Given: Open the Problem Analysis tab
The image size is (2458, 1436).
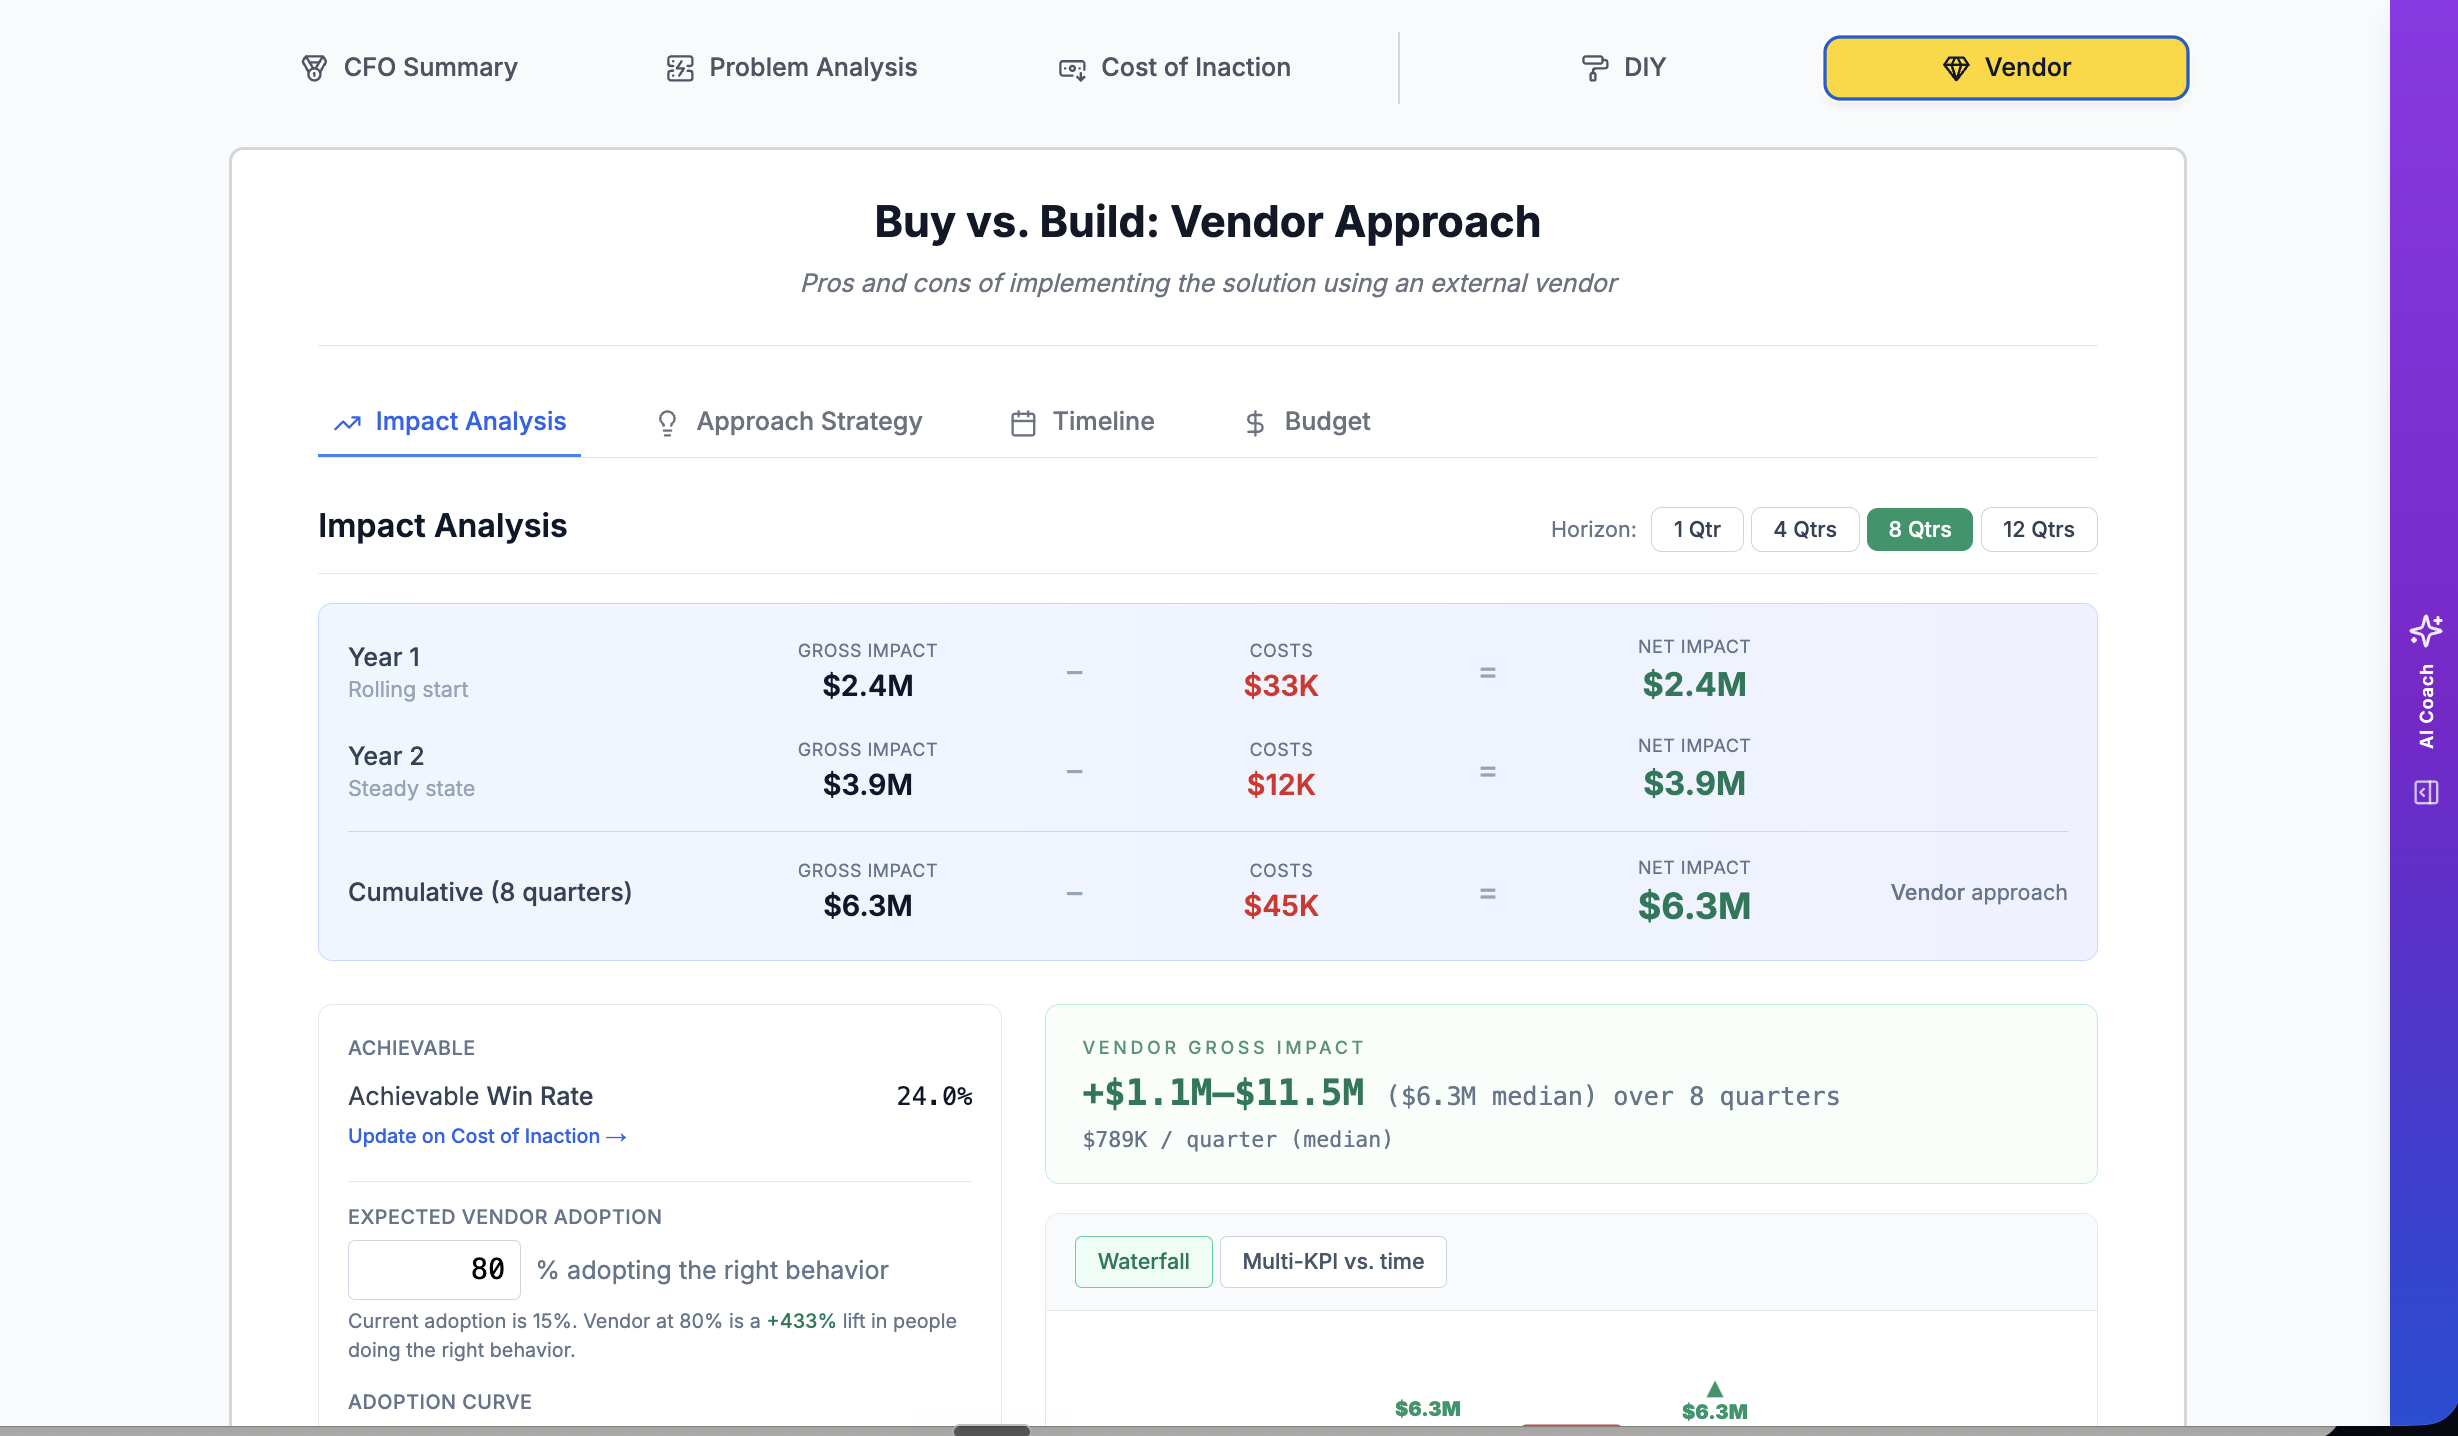Looking at the screenshot, I should (791, 67).
